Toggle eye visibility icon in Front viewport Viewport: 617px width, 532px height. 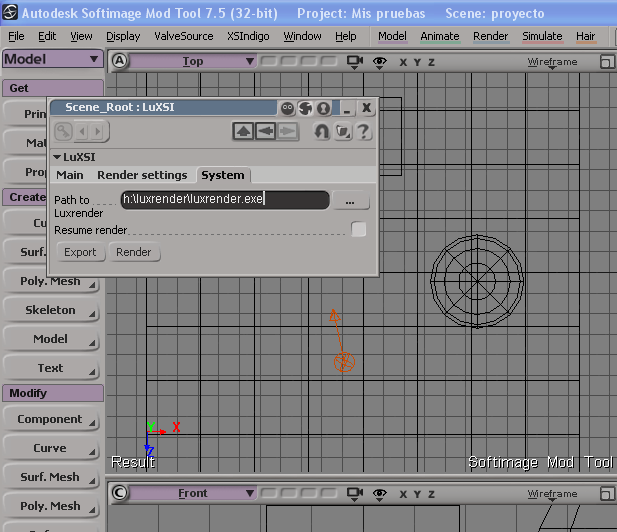(379, 493)
